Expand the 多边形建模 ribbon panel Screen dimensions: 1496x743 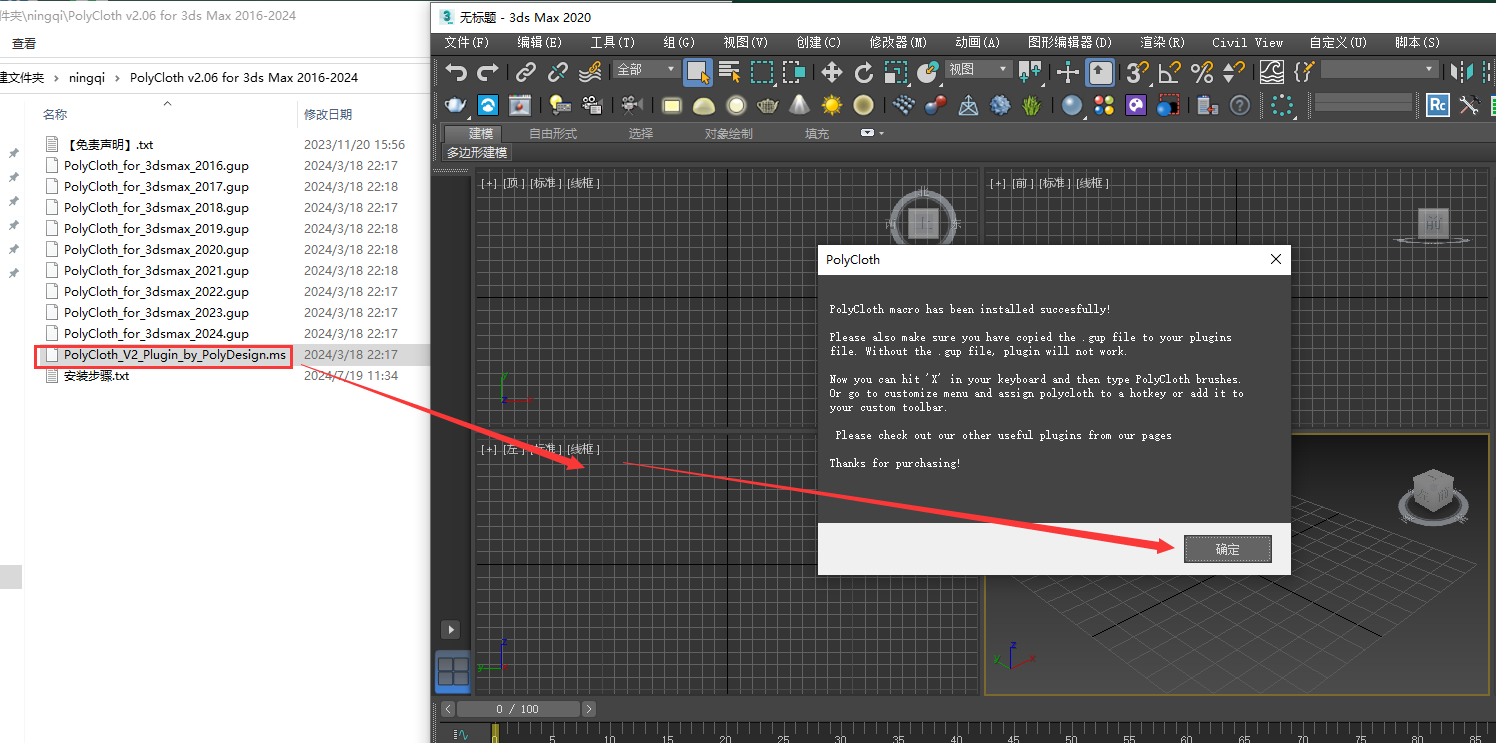(476, 152)
